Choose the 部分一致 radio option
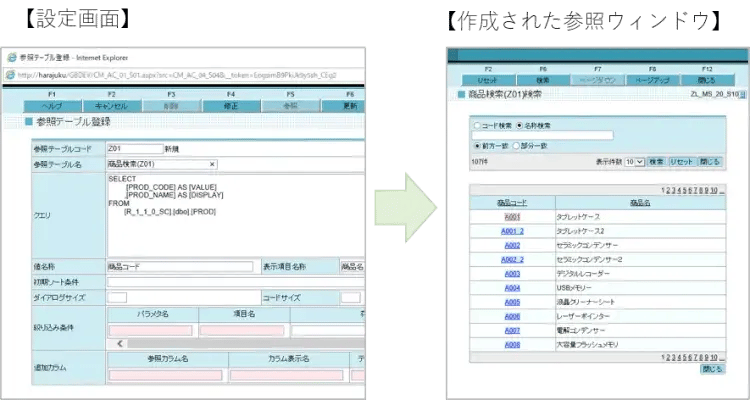 coord(518,146)
